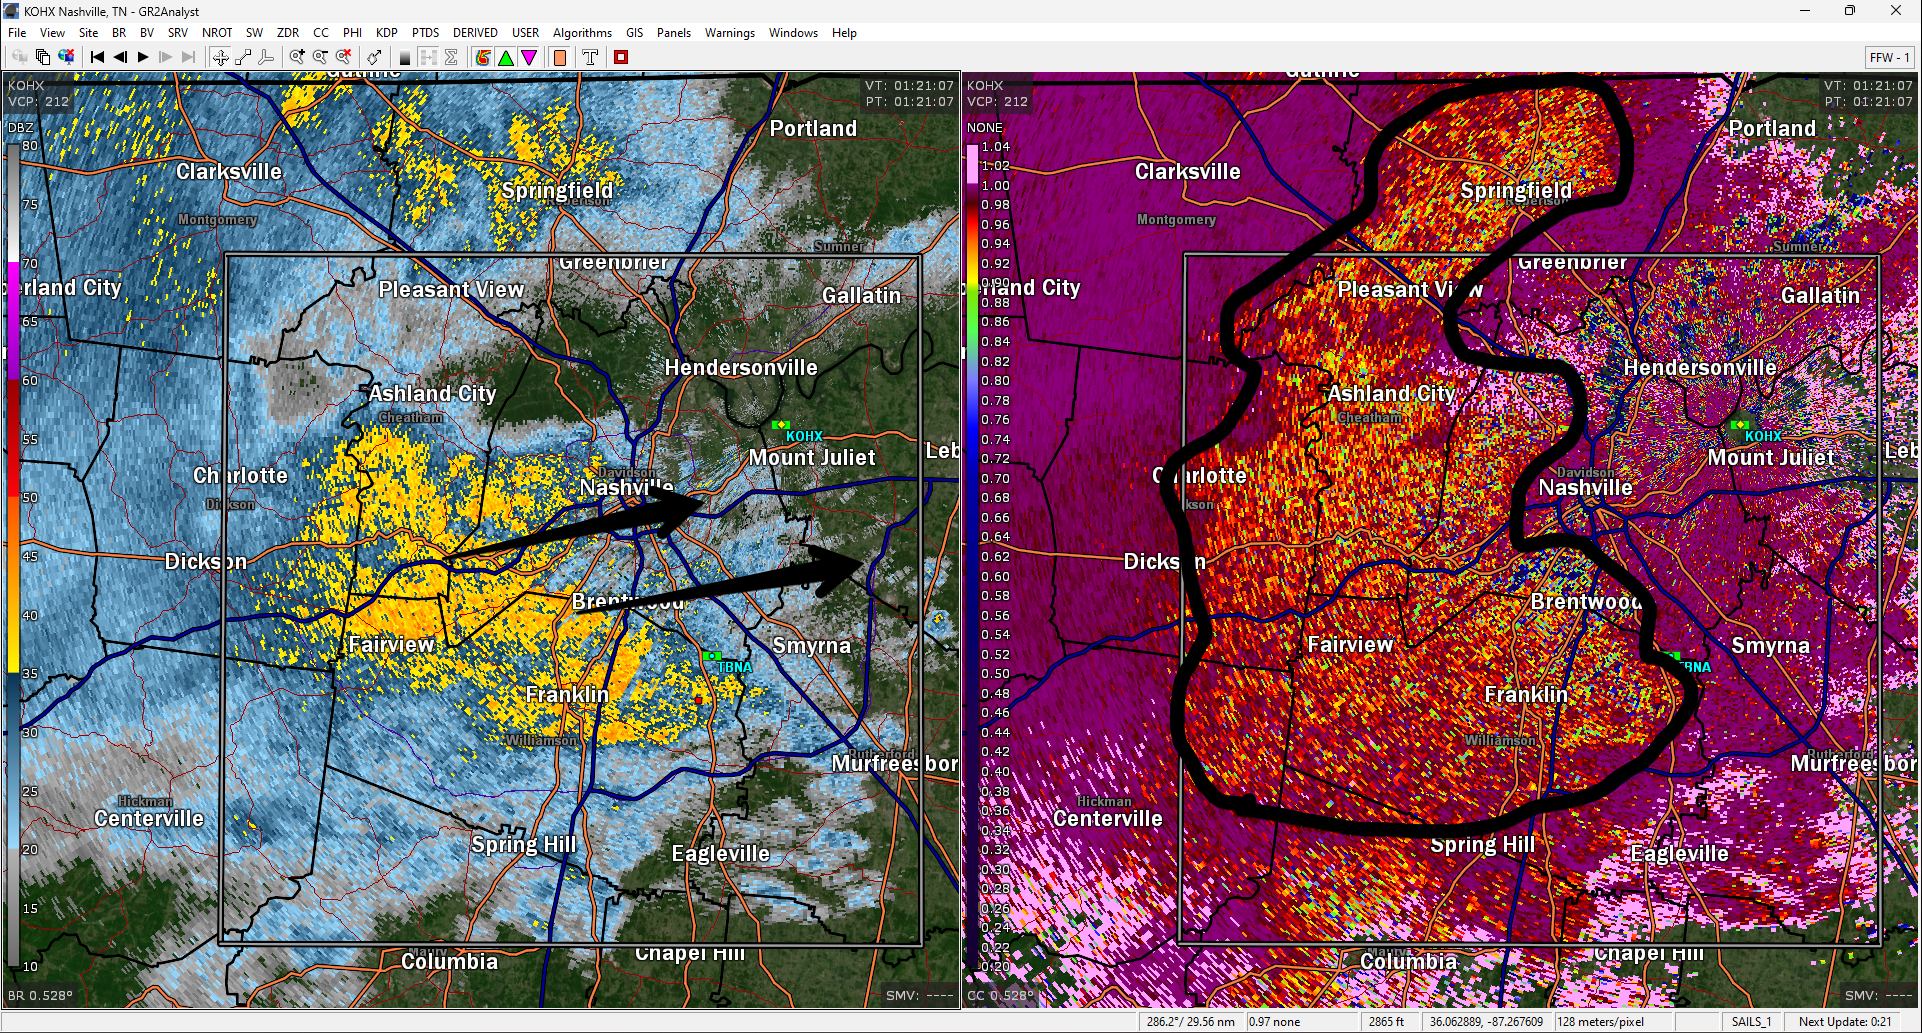Image resolution: width=1922 pixels, height=1033 pixels.
Task: Toggle the magenta inverted triangle overlay
Action: (529, 57)
